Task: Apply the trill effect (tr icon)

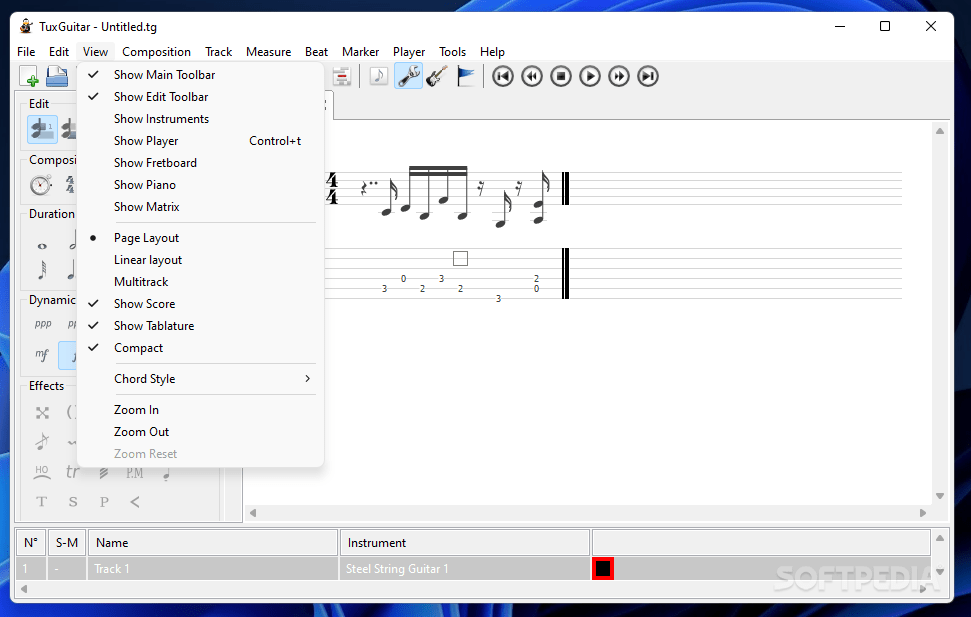Action: 73,471
